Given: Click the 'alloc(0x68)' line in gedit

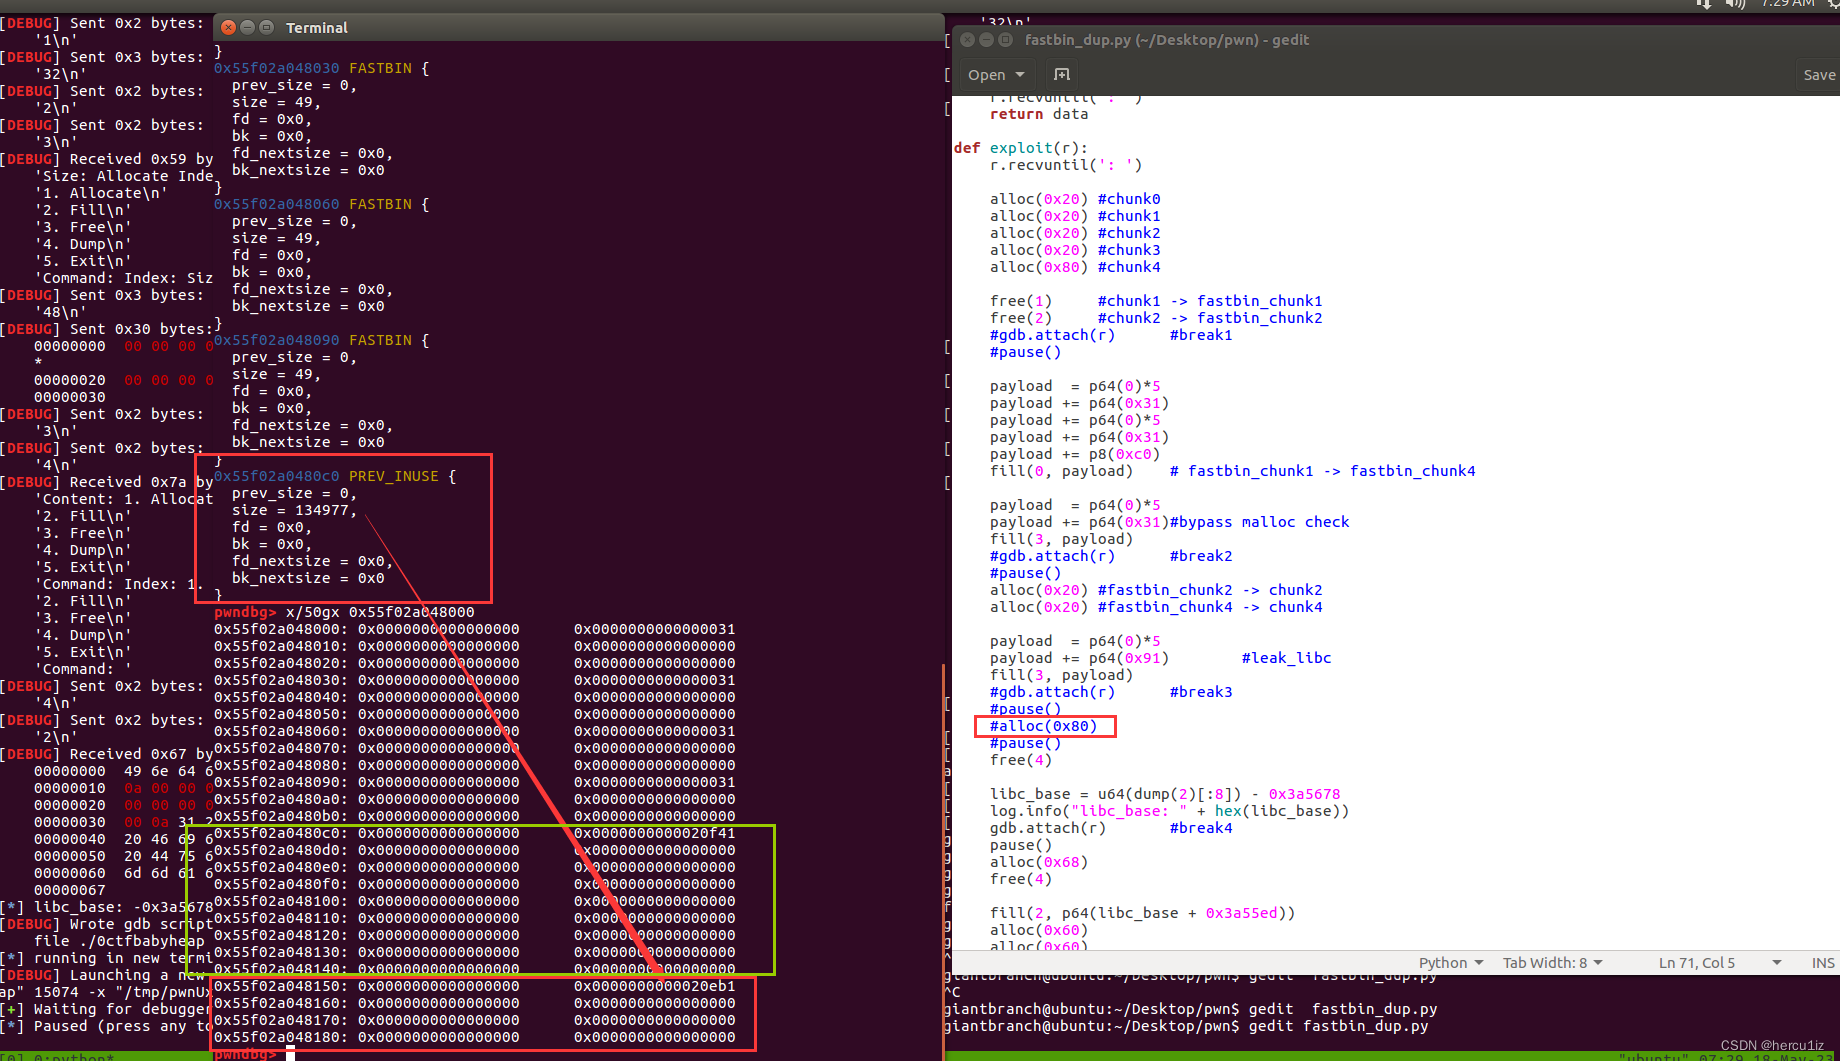Looking at the screenshot, I should (x=1039, y=862).
